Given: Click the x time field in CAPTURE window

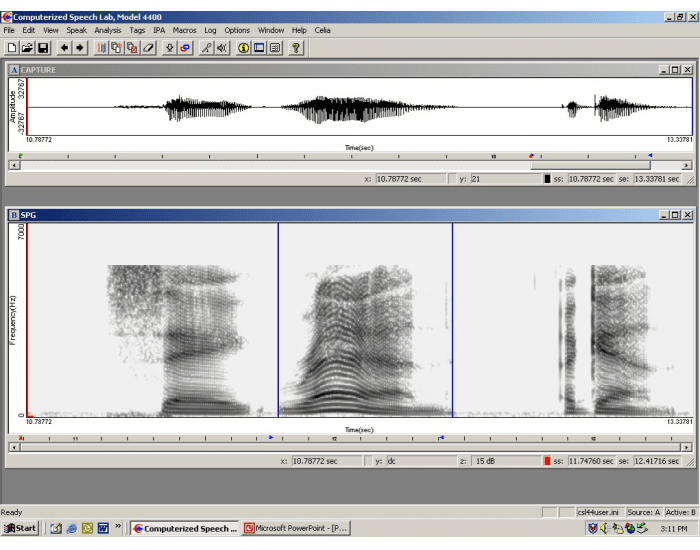Looking at the screenshot, I should click(x=410, y=179).
